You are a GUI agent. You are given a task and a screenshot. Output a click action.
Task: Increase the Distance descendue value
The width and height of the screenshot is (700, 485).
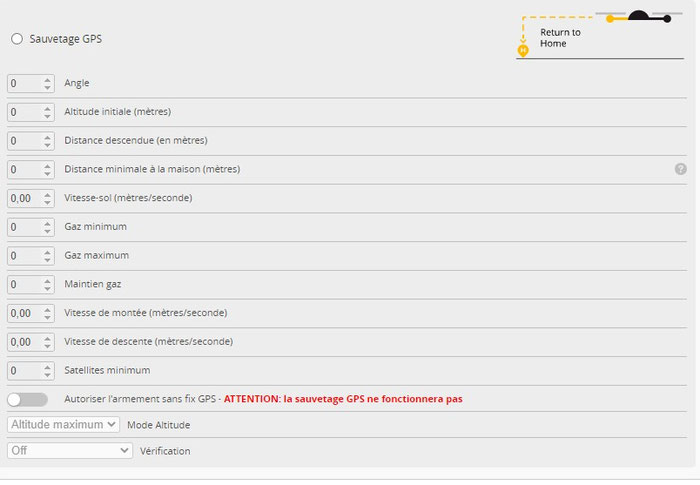[47, 137]
